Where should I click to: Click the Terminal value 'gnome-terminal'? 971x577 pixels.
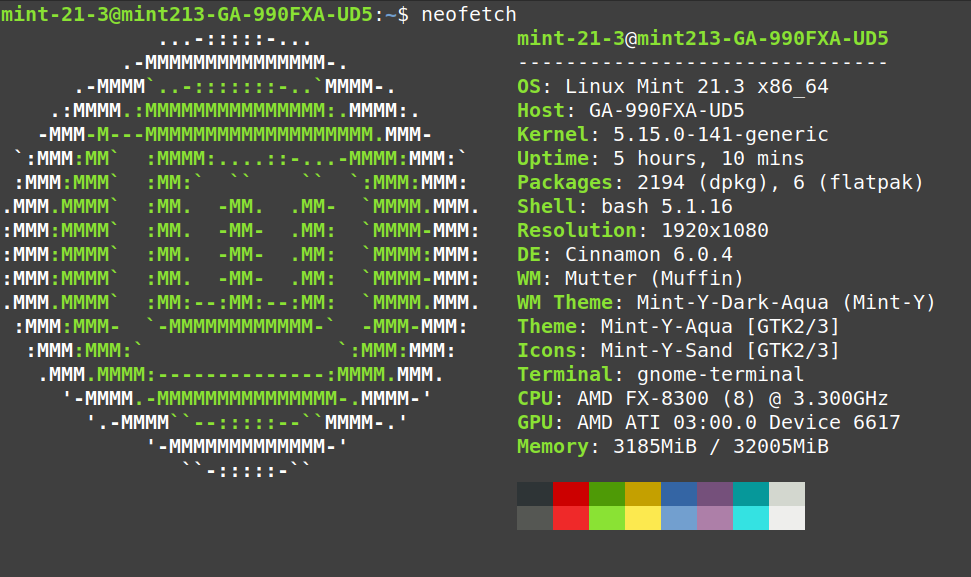(x=720, y=374)
